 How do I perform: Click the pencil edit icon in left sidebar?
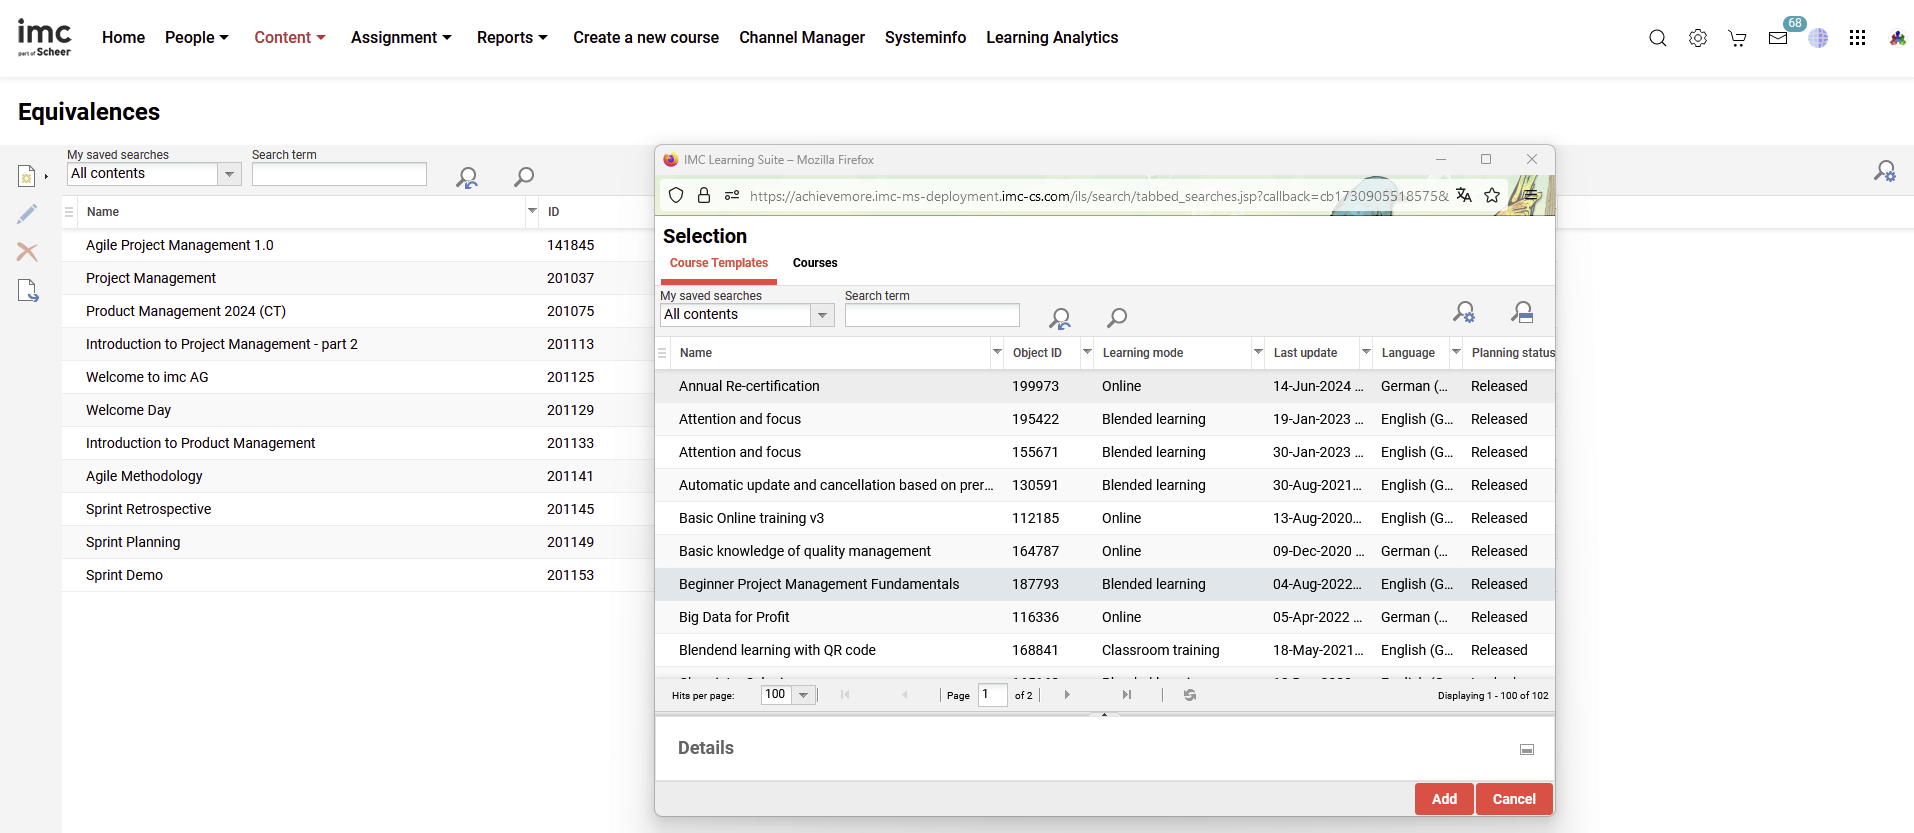27,214
